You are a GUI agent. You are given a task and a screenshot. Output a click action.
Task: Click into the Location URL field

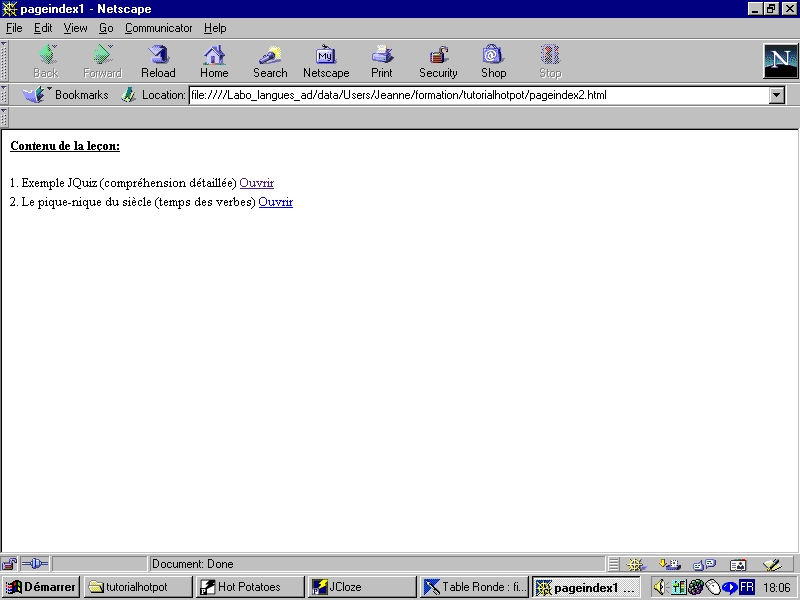tap(479, 95)
